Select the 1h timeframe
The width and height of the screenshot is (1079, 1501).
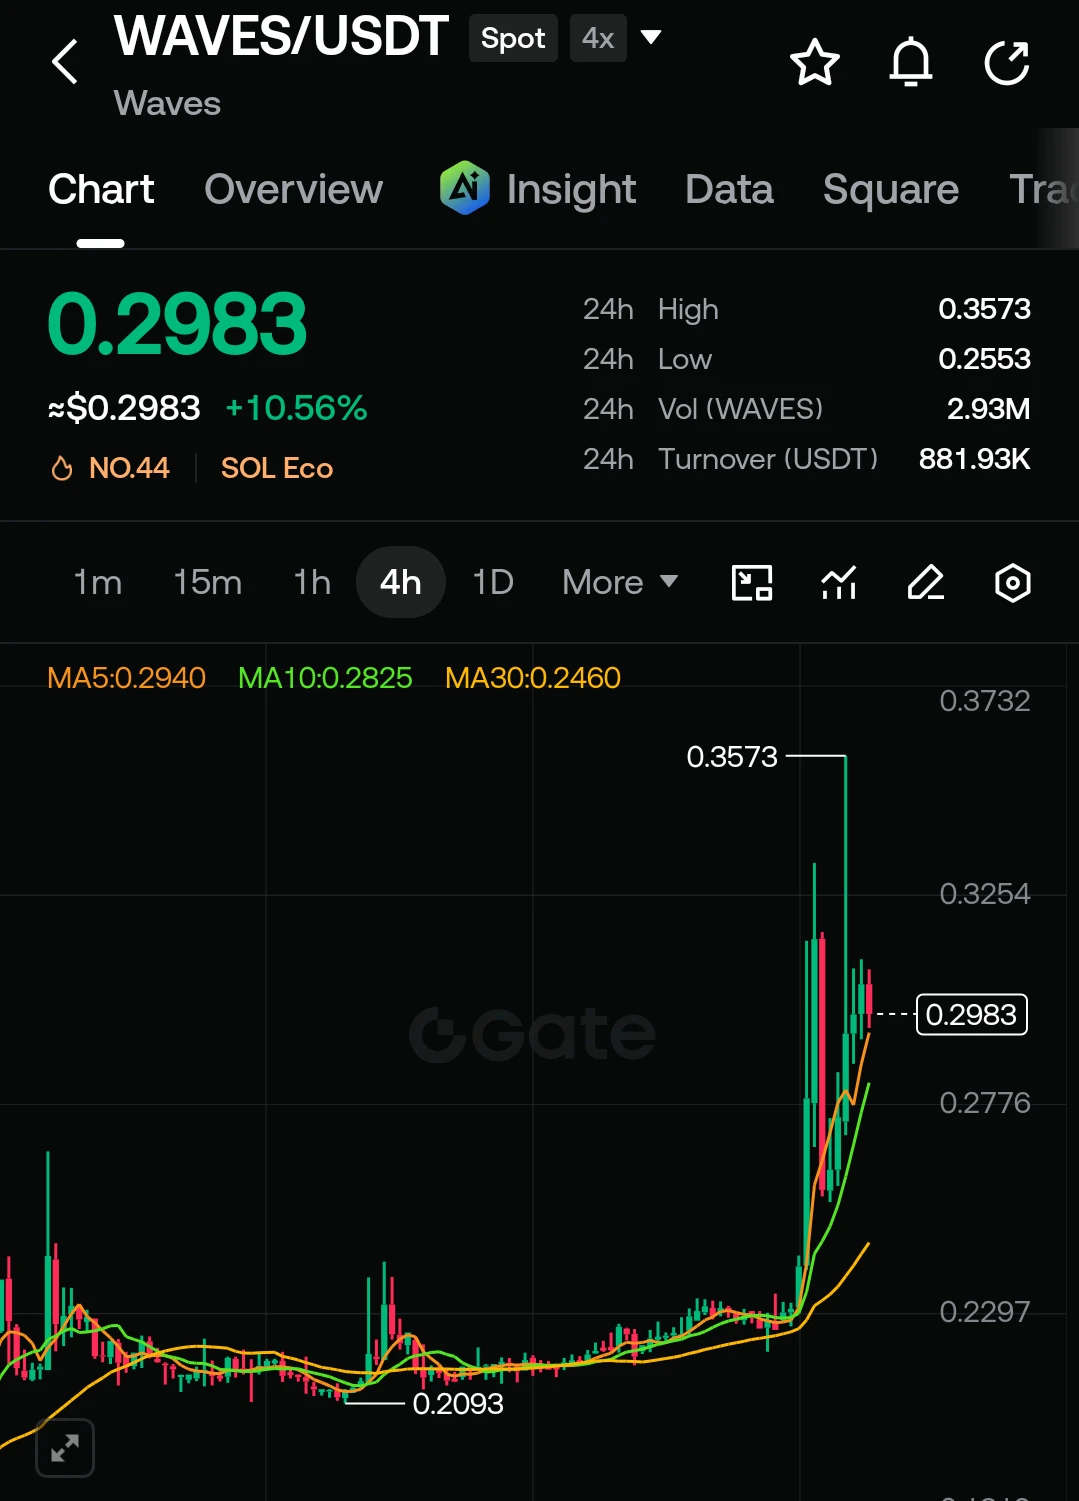coord(312,582)
